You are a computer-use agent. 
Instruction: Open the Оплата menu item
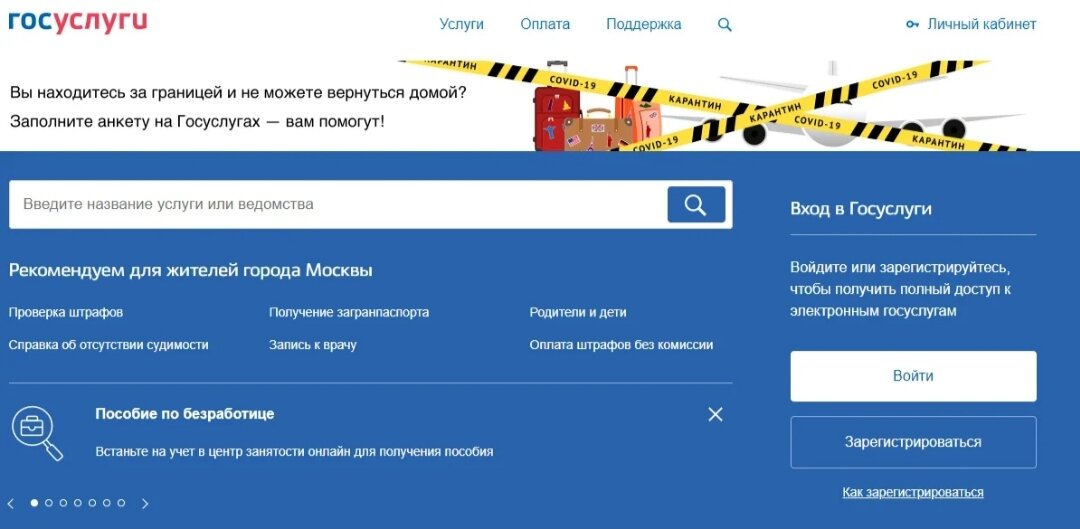545,24
